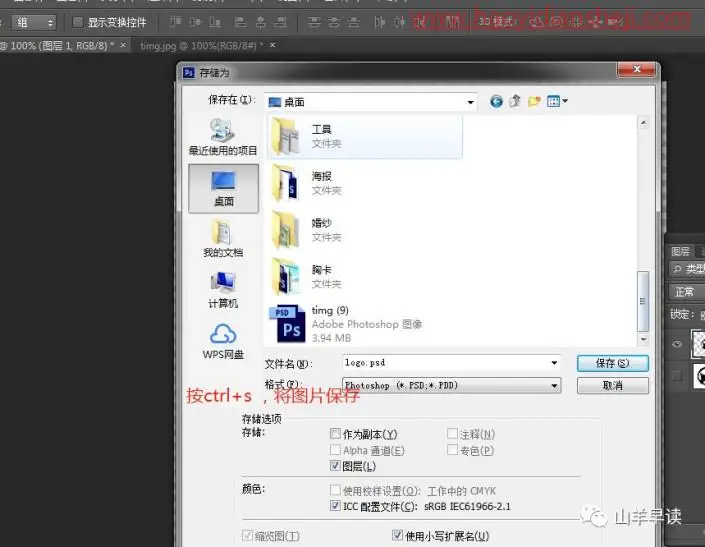Click the auto-align layers icon

[453, 22]
